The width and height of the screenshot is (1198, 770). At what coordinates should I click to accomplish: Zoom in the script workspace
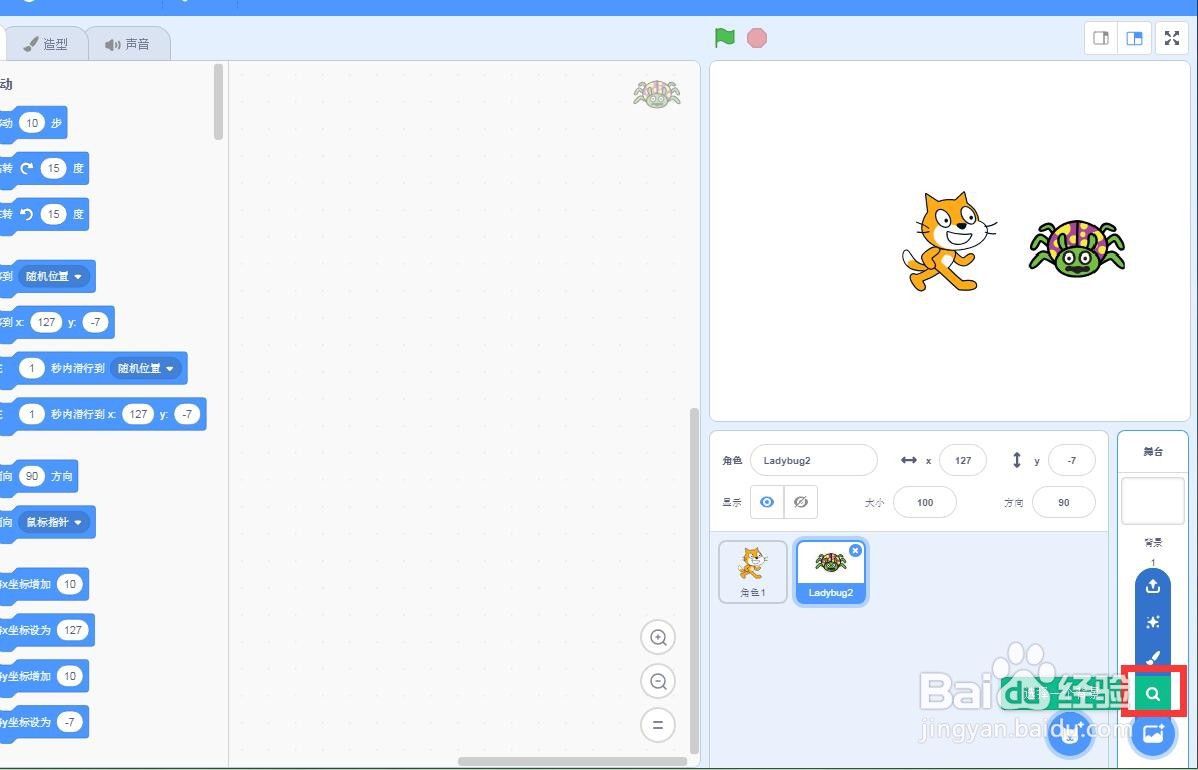click(x=658, y=637)
